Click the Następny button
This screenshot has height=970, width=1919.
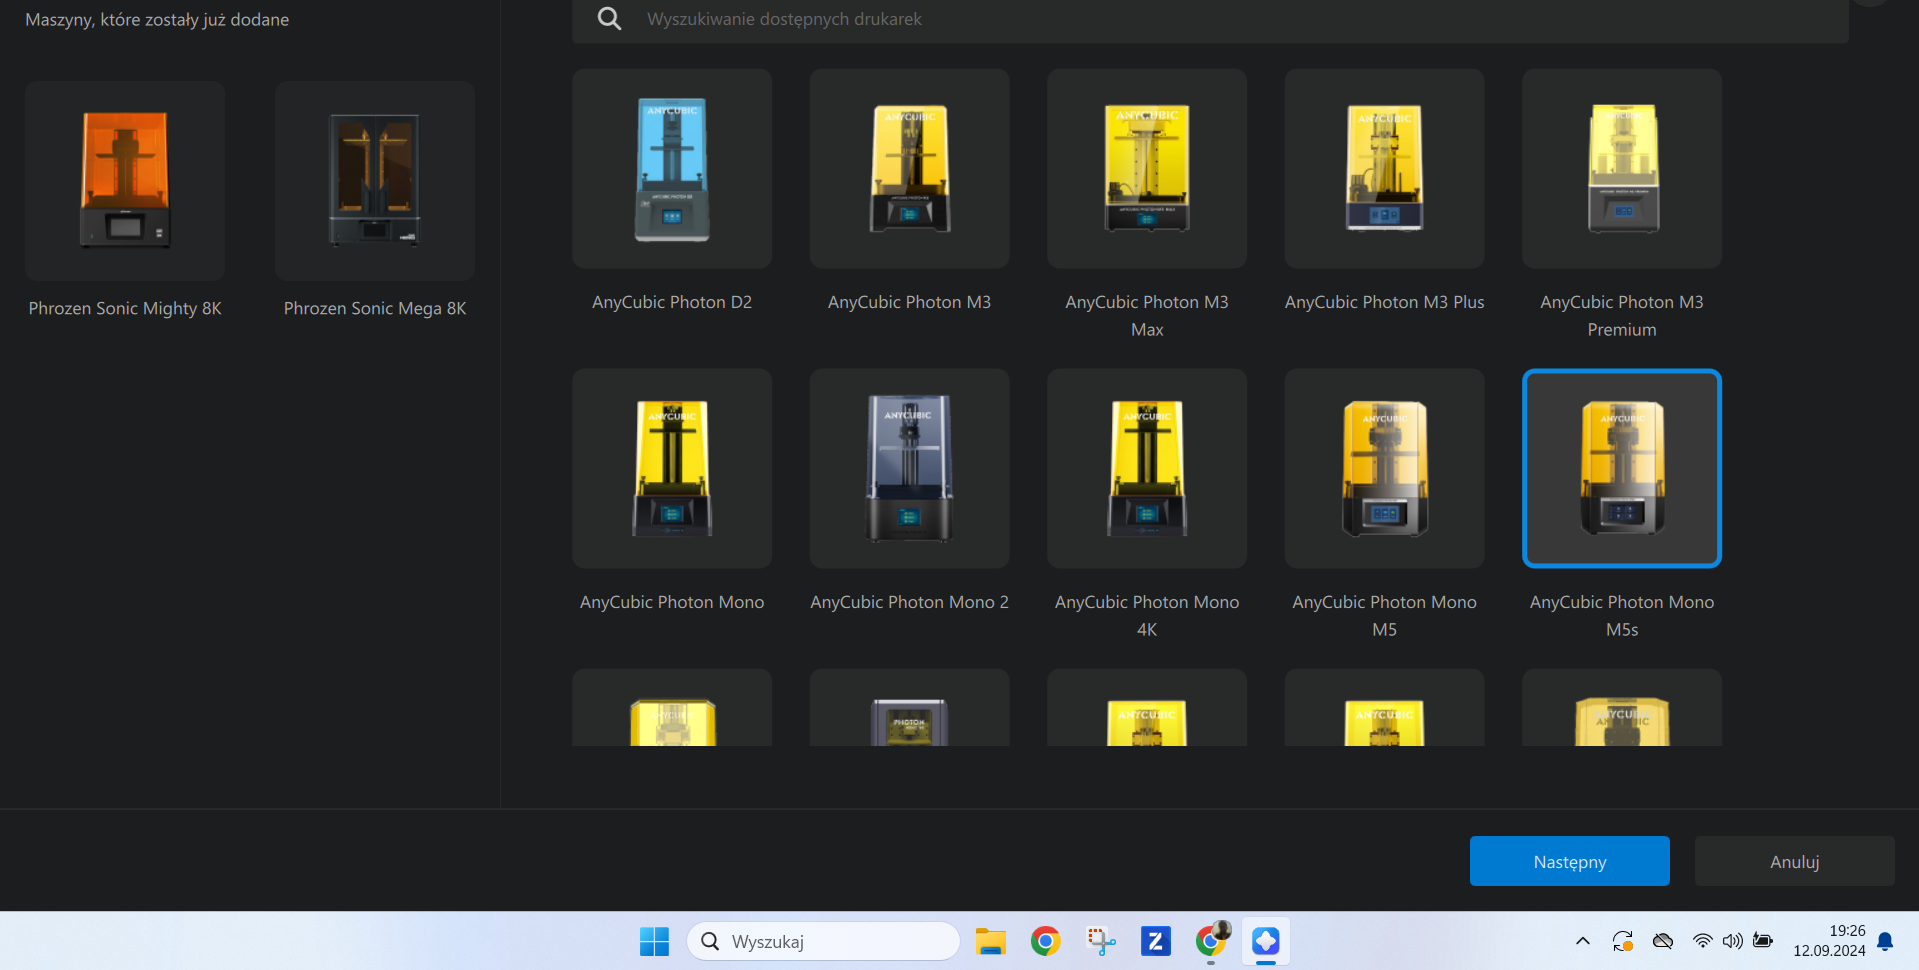1569,861
